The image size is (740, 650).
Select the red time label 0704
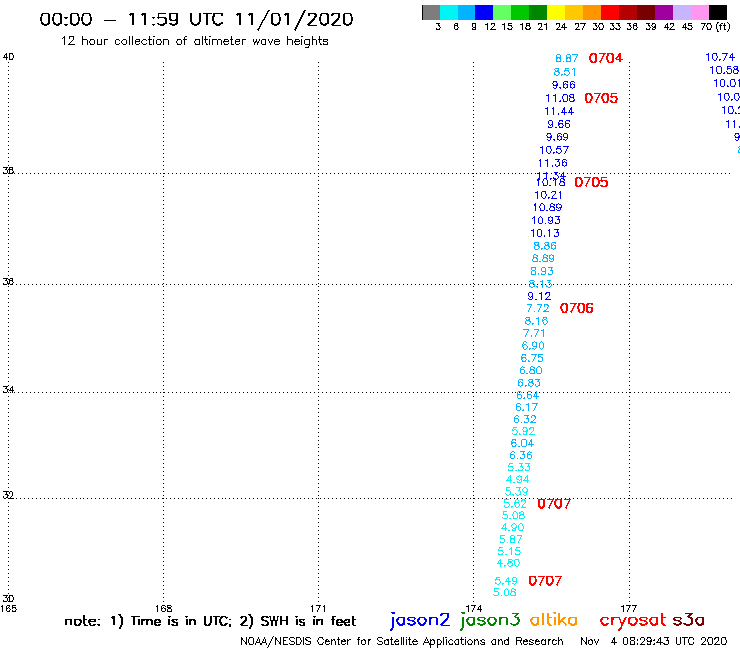605,58
